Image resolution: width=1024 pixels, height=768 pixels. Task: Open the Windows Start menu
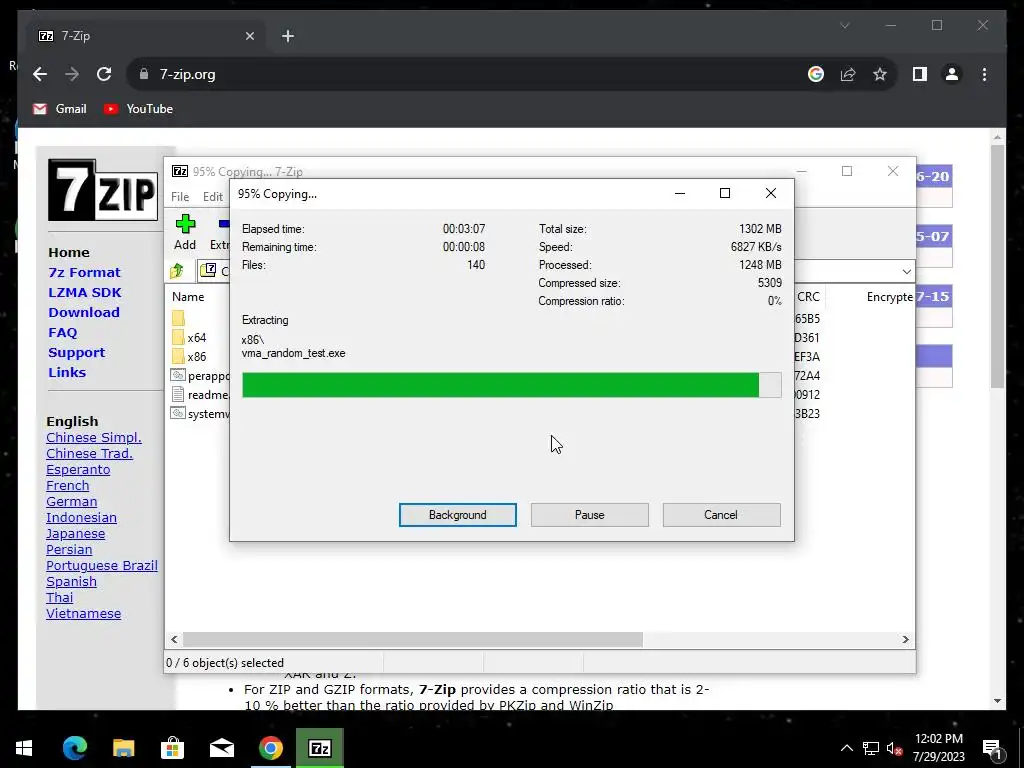click(24, 748)
